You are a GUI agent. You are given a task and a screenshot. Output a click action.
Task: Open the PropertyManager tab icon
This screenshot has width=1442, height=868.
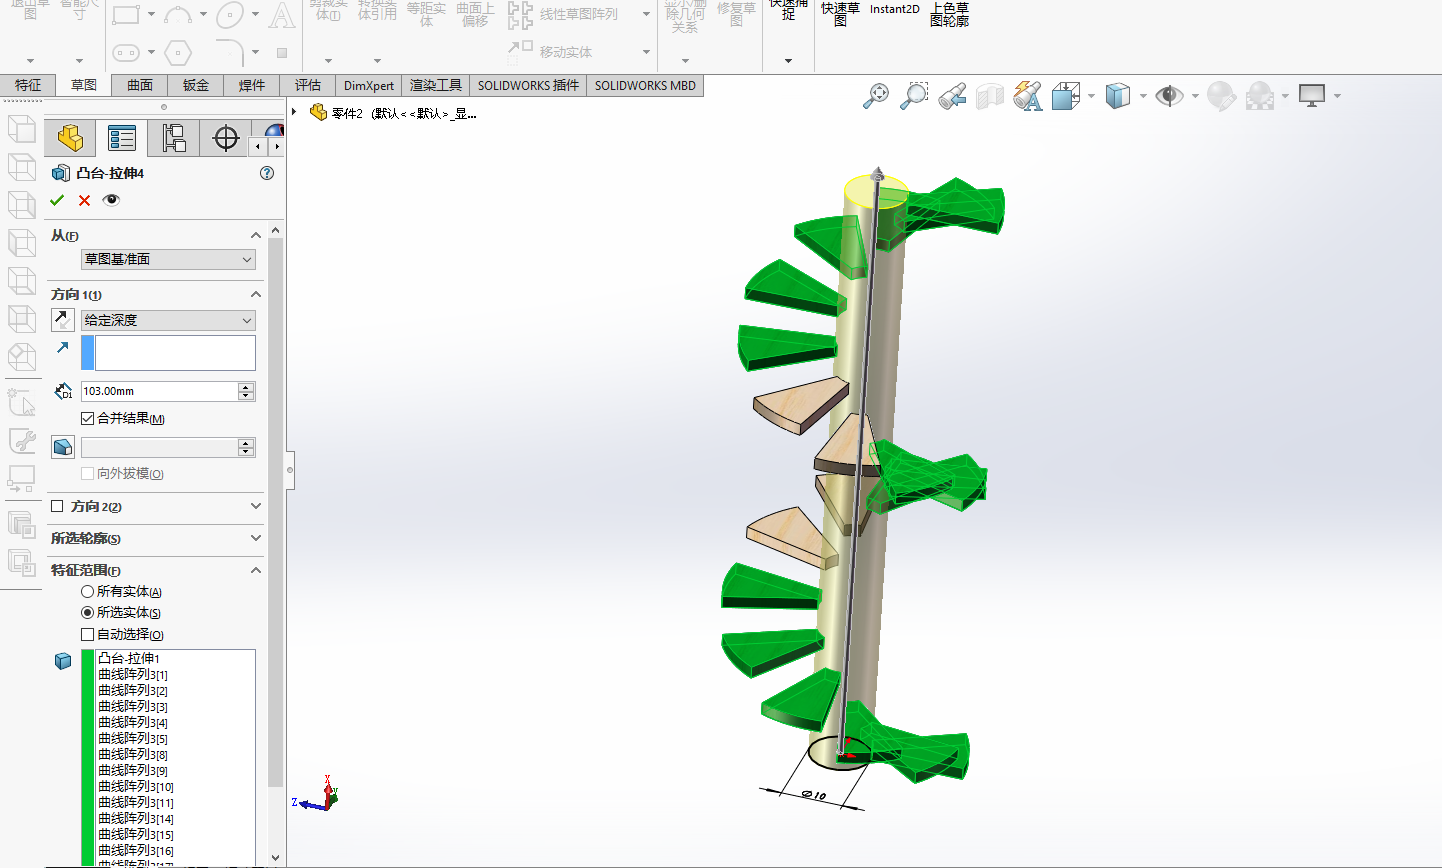122,138
